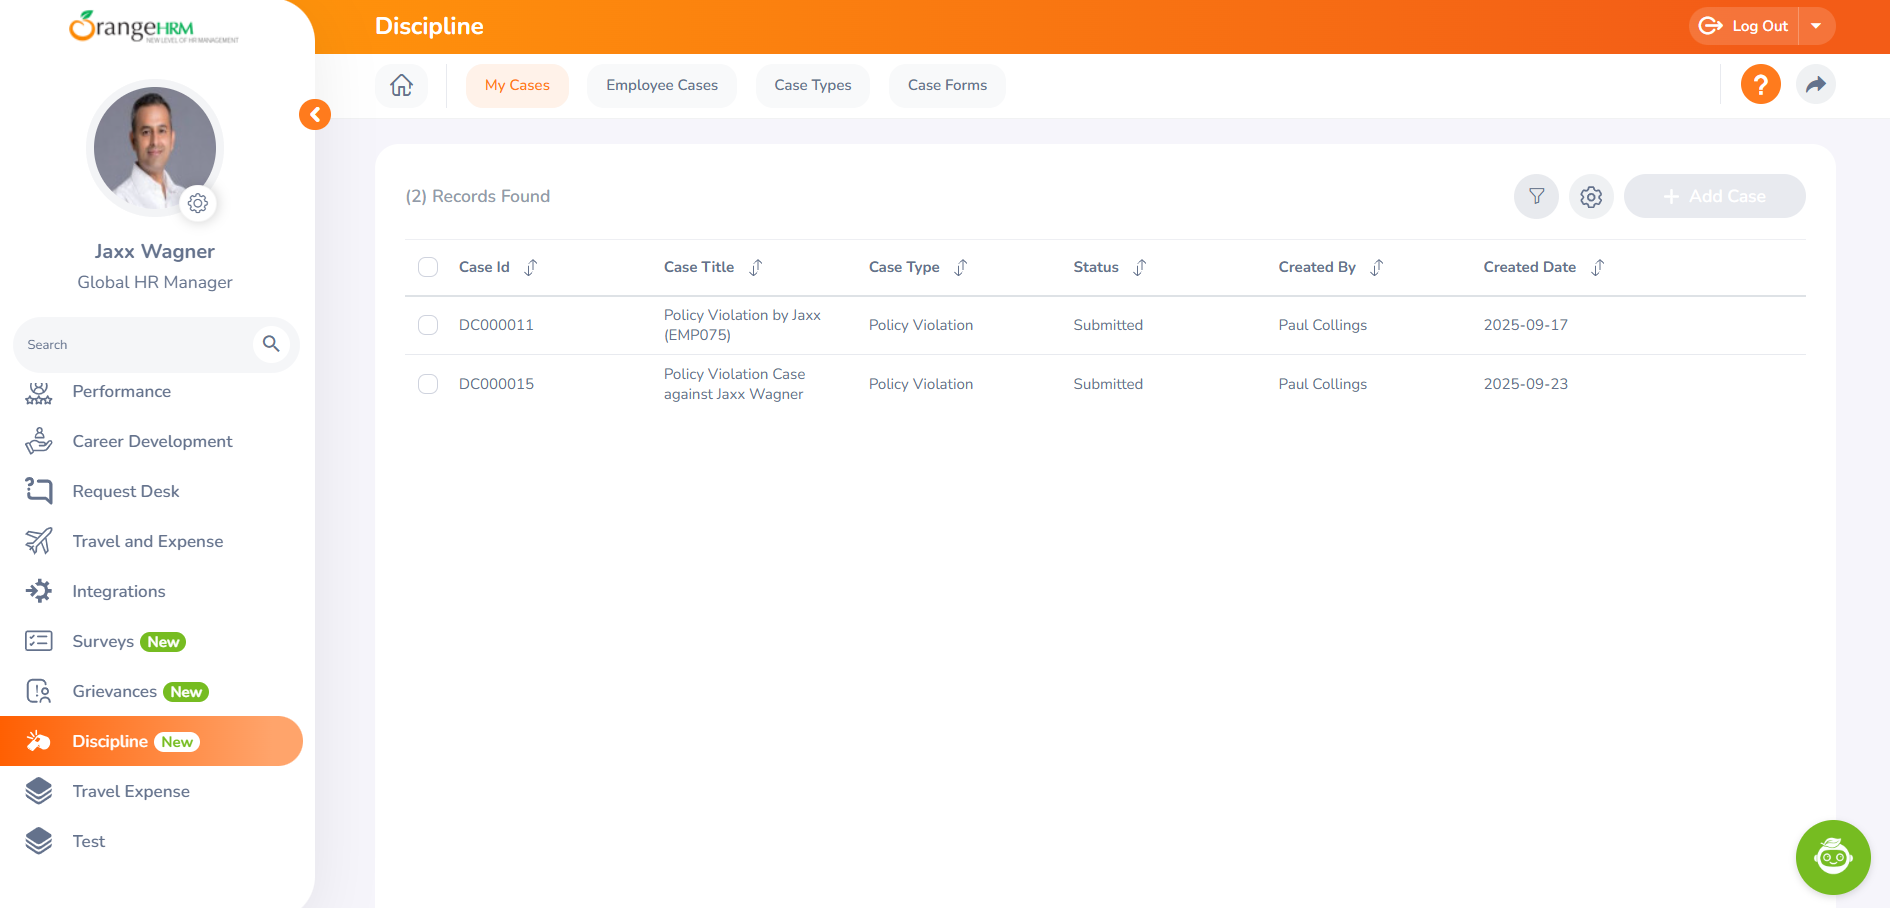Switch to Employee Cases tab
The height and width of the screenshot is (908, 1890).
point(661,85)
